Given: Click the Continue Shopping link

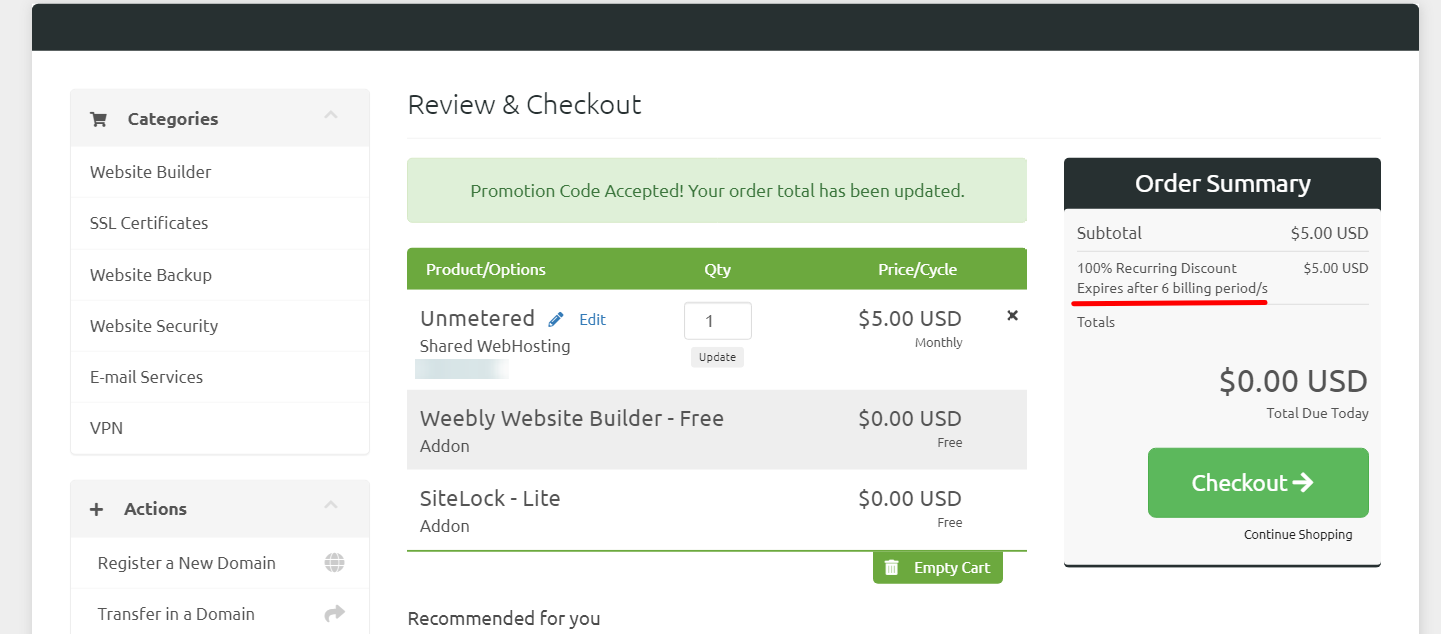Looking at the screenshot, I should [x=1297, y=535].
